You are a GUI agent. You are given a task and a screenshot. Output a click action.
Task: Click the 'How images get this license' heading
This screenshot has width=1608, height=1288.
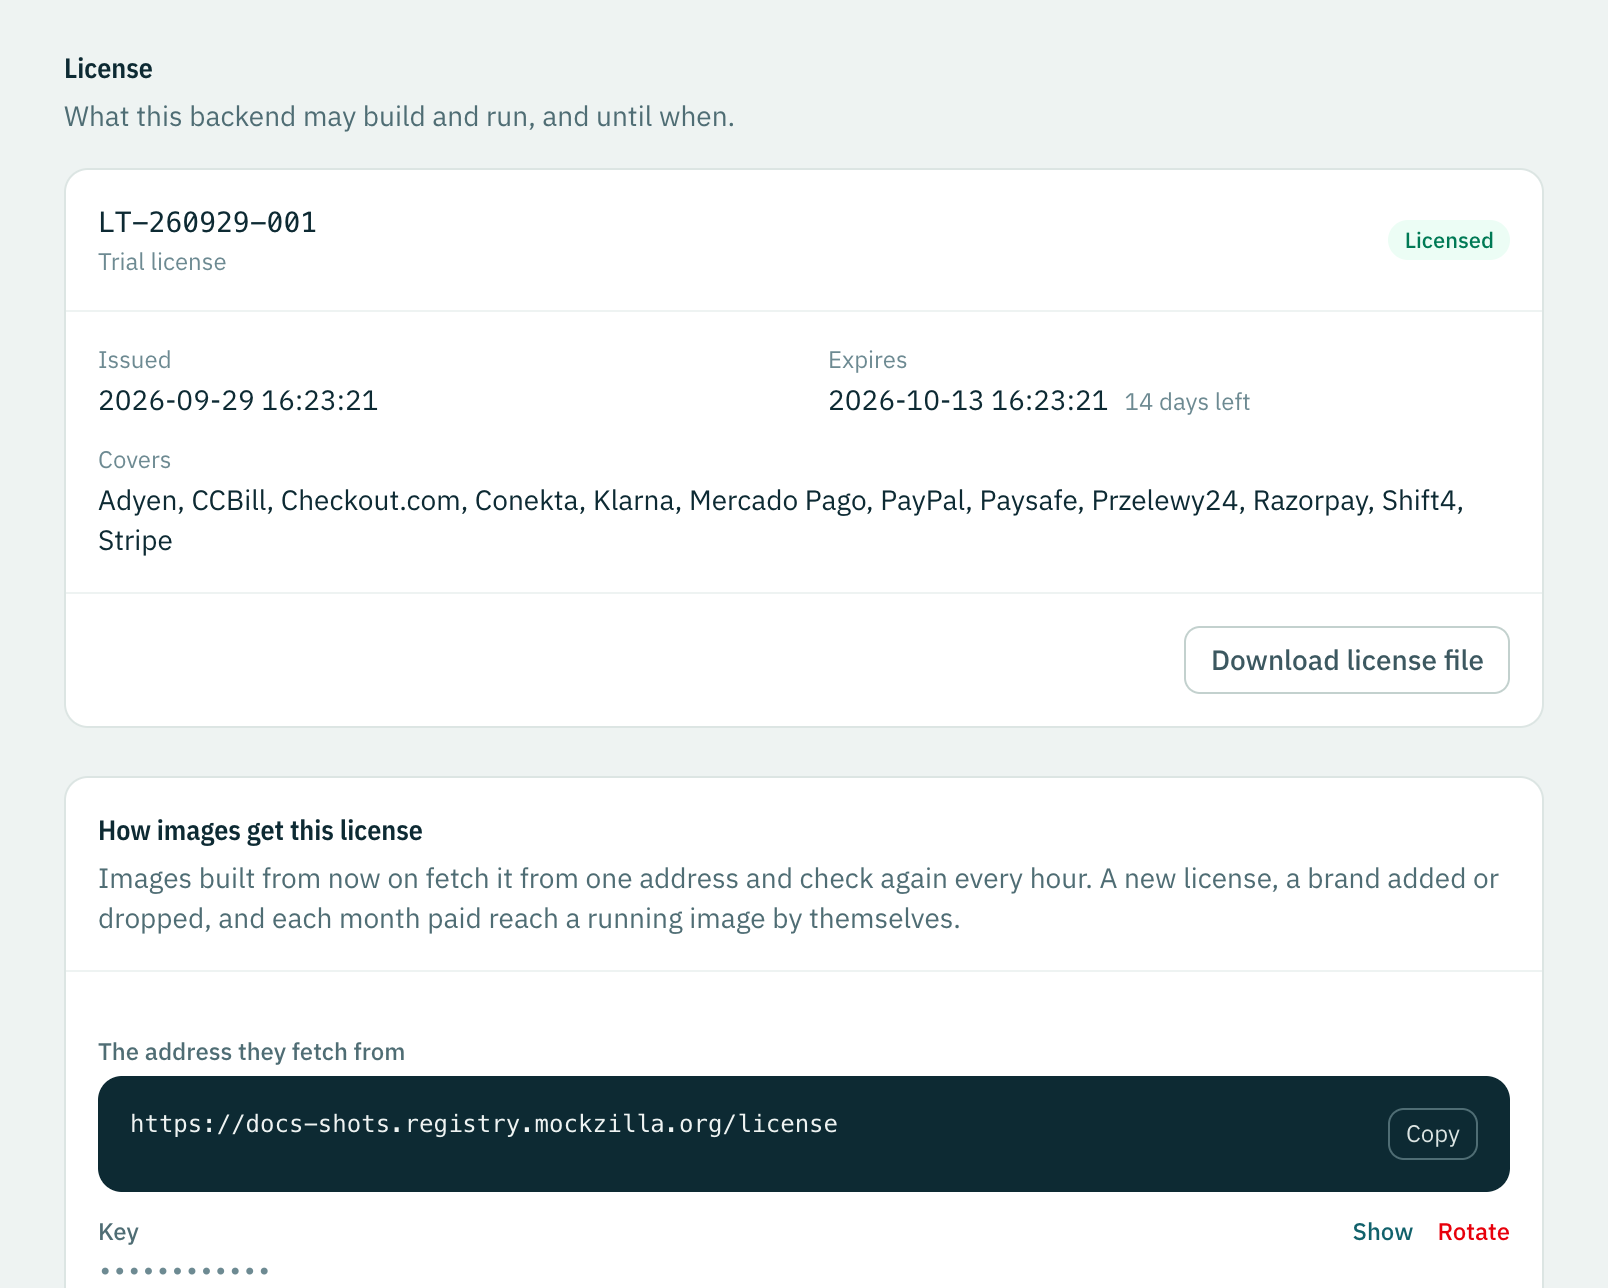[x=260, y=831]
